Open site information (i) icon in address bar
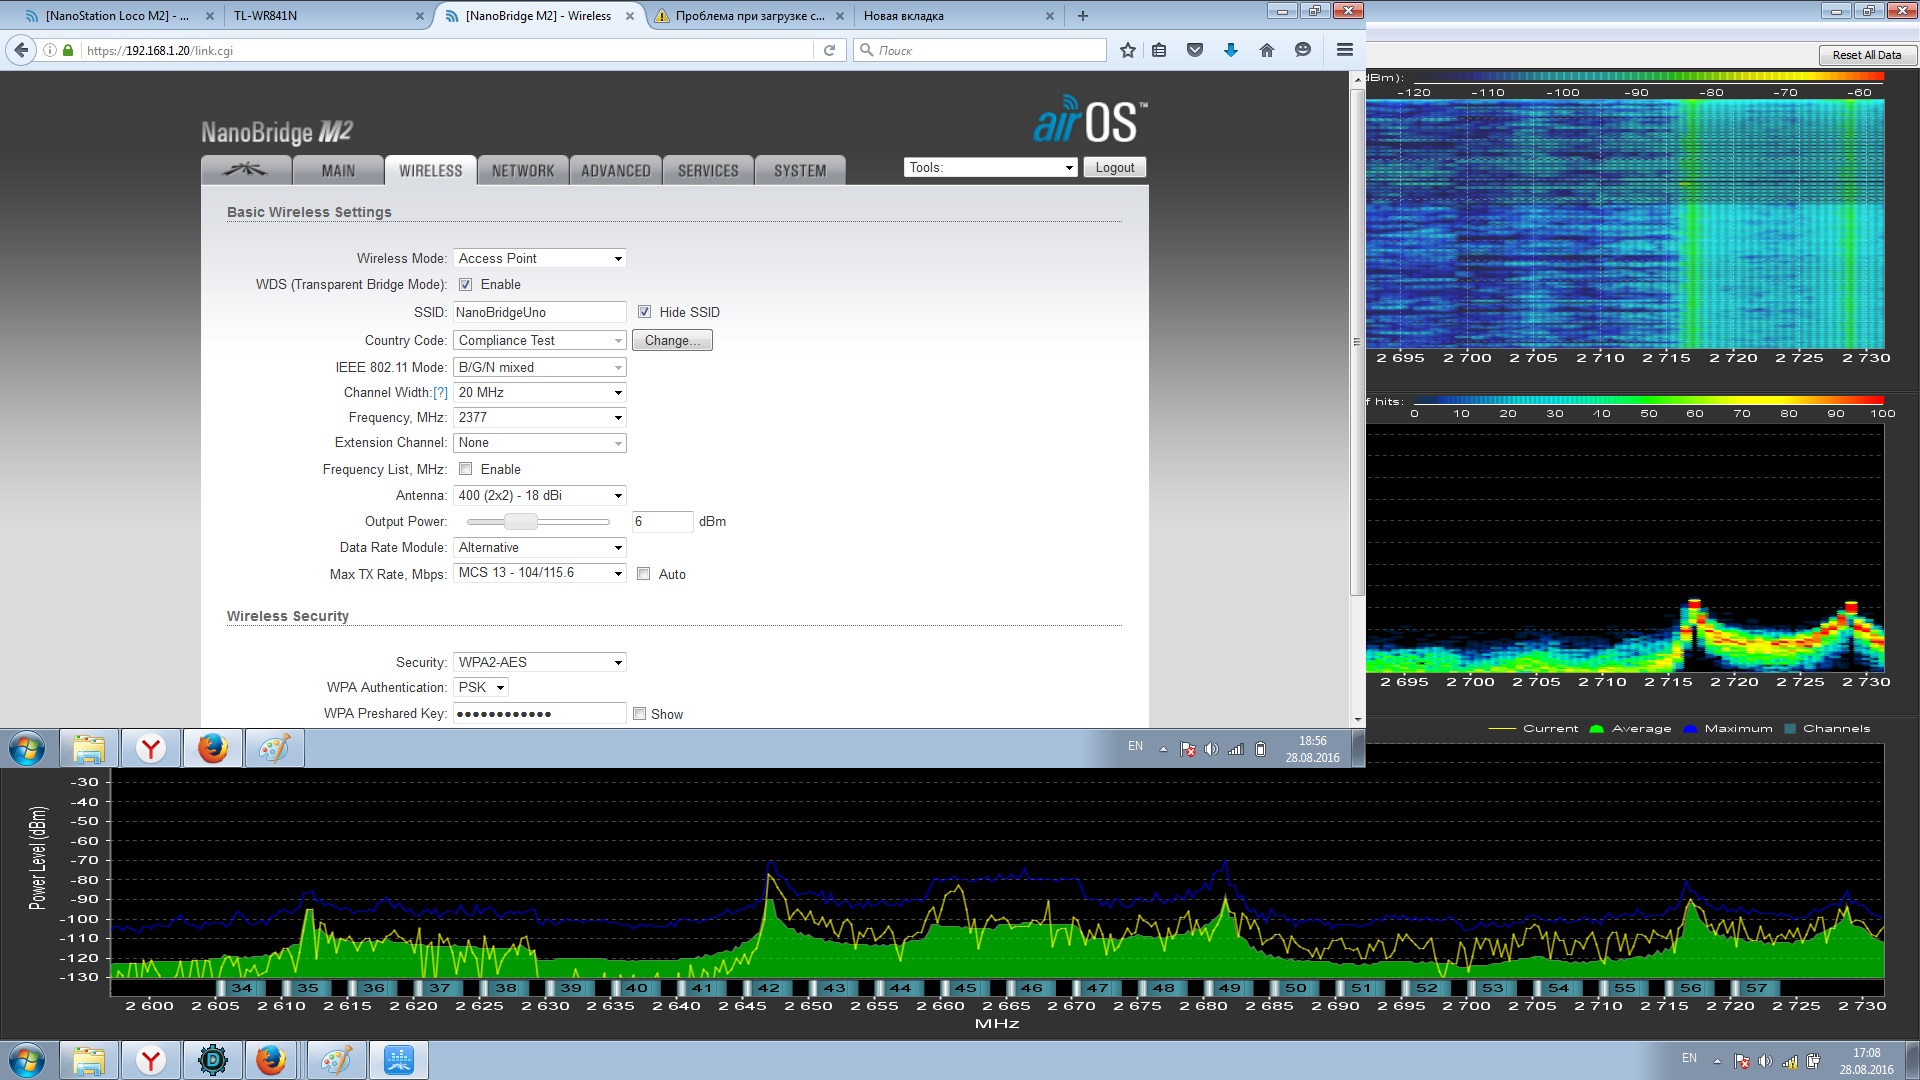 (50, 50)
